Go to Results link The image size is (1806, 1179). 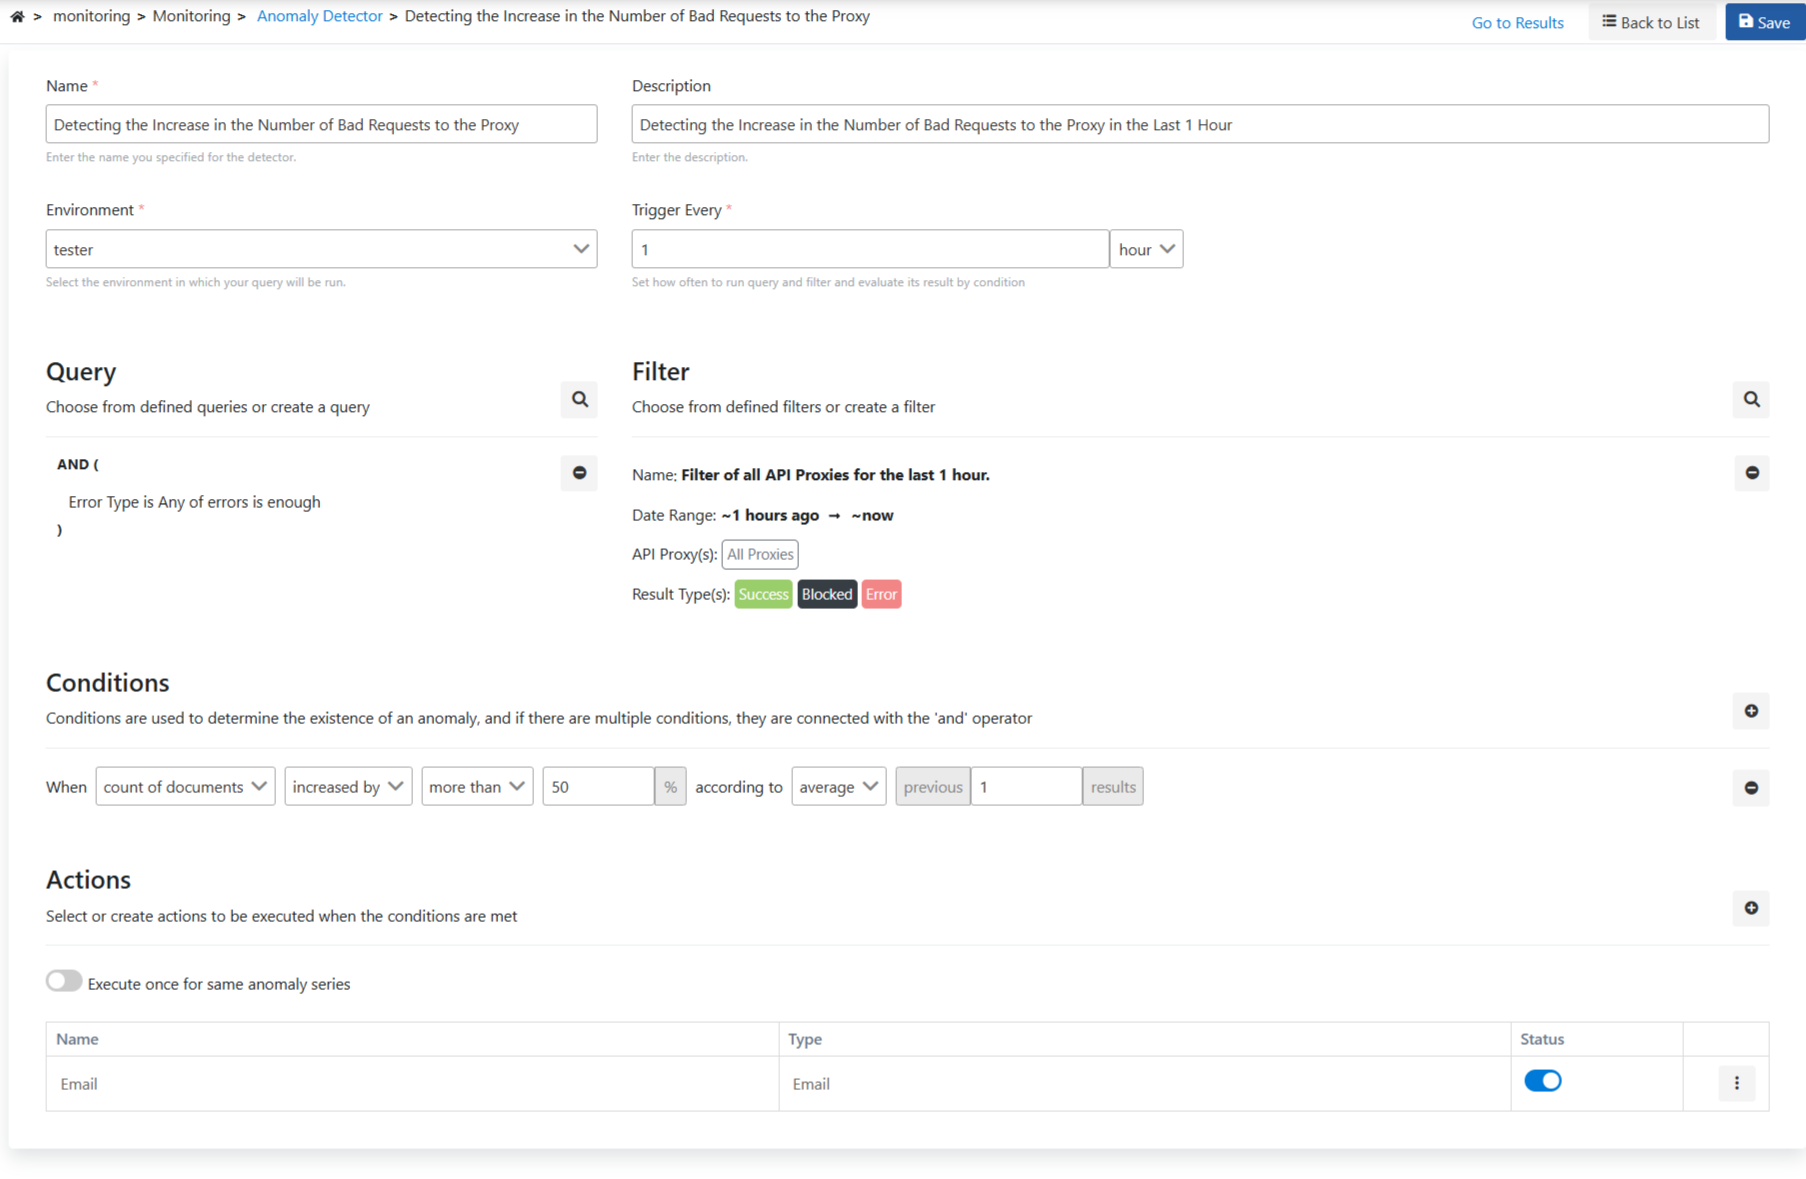point(1516,22)
